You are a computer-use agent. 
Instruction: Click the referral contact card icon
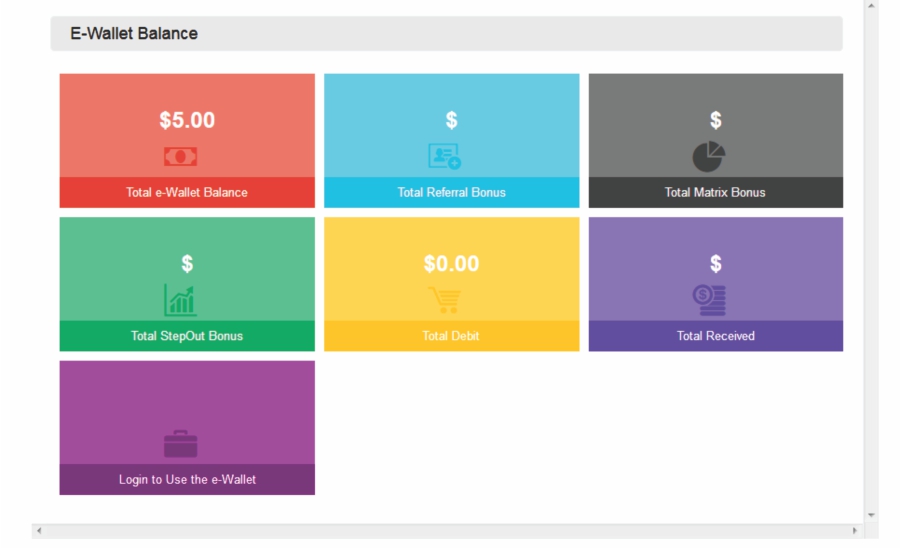[444, 156]
